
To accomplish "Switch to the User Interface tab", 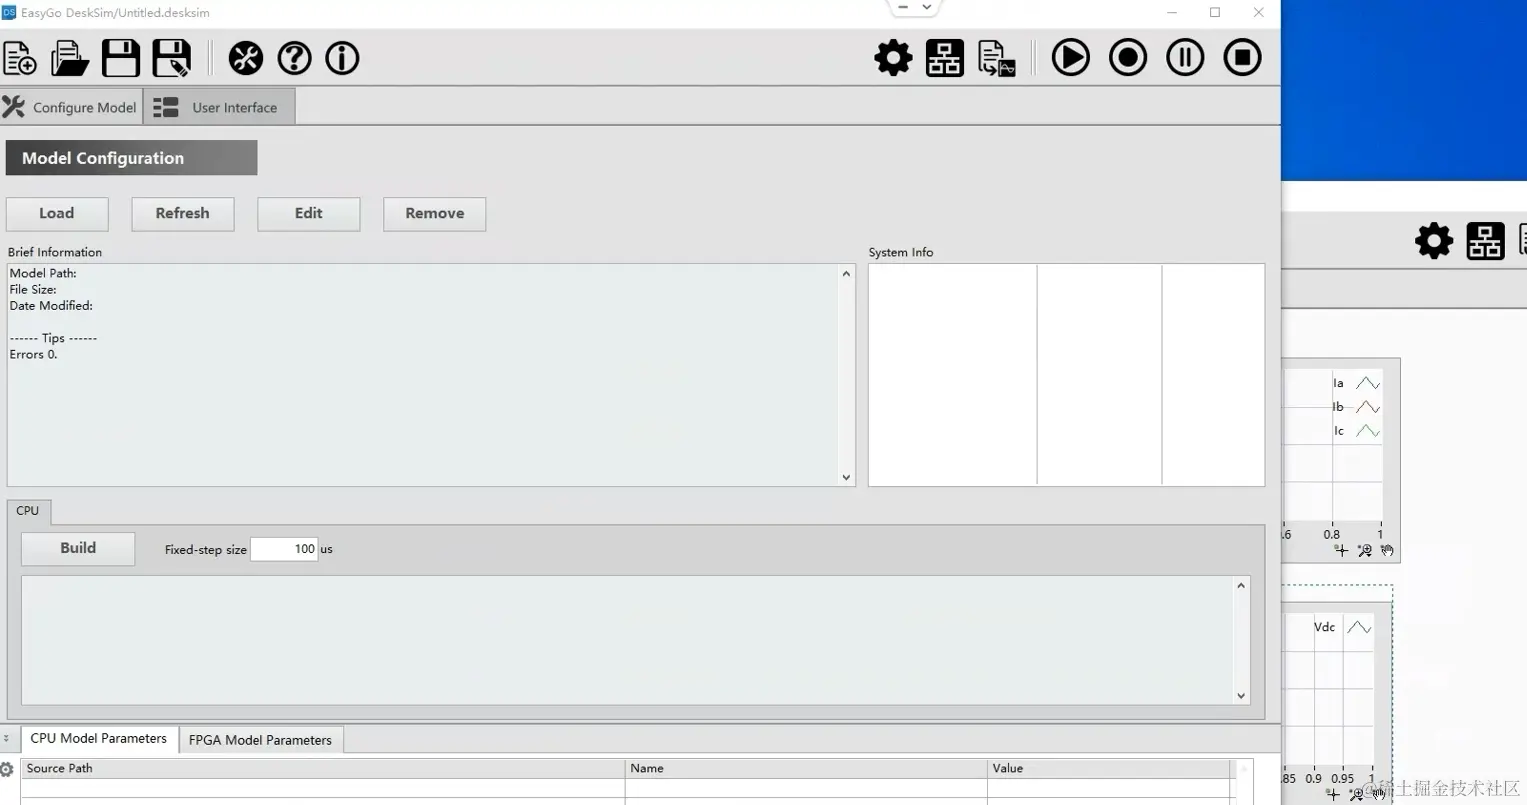I will click(219, 107).
